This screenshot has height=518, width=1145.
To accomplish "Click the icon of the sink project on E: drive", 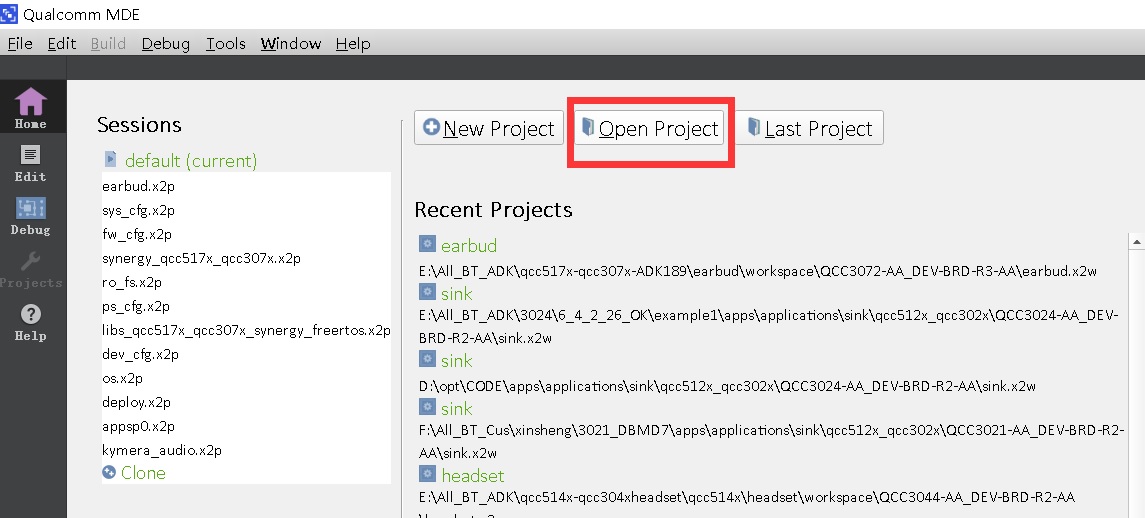I will click(x=427, y=292).
